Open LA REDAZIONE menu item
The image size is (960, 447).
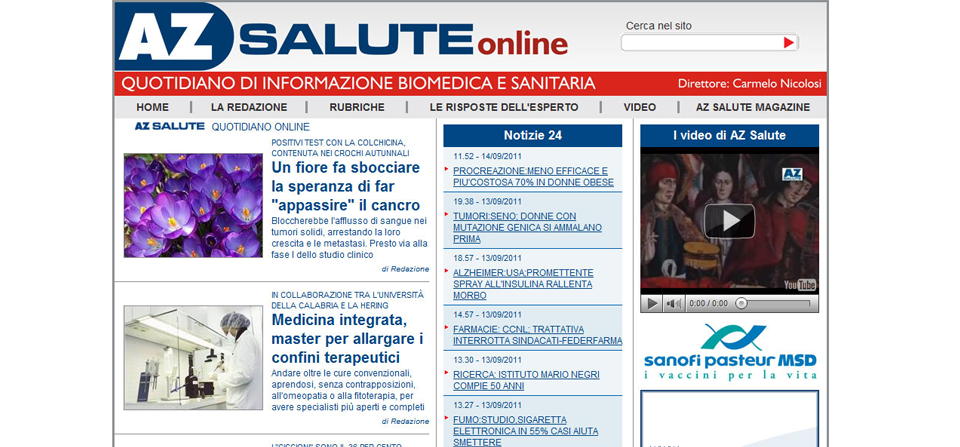tap(249, 107)
